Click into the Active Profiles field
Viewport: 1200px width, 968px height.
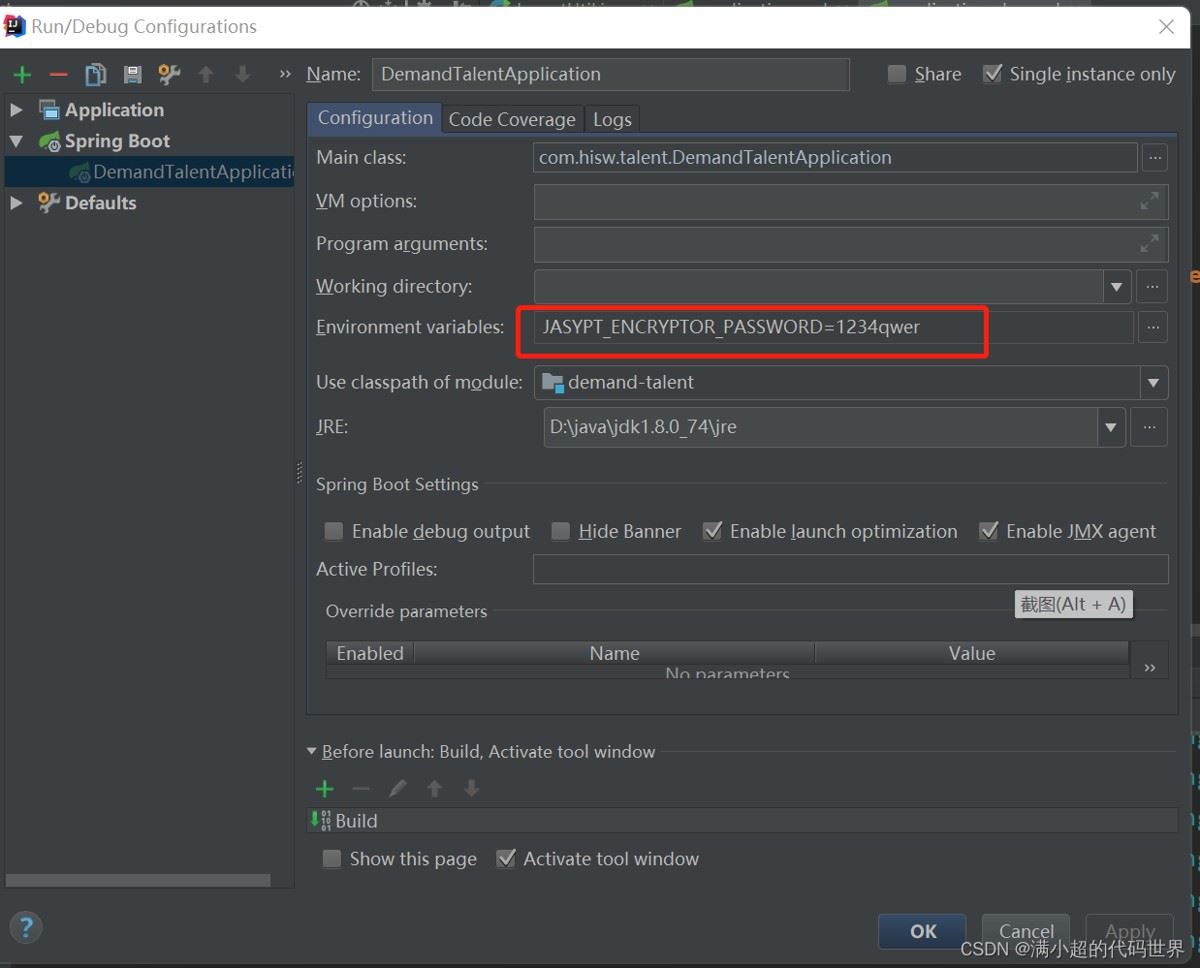[x=850, y=569]
